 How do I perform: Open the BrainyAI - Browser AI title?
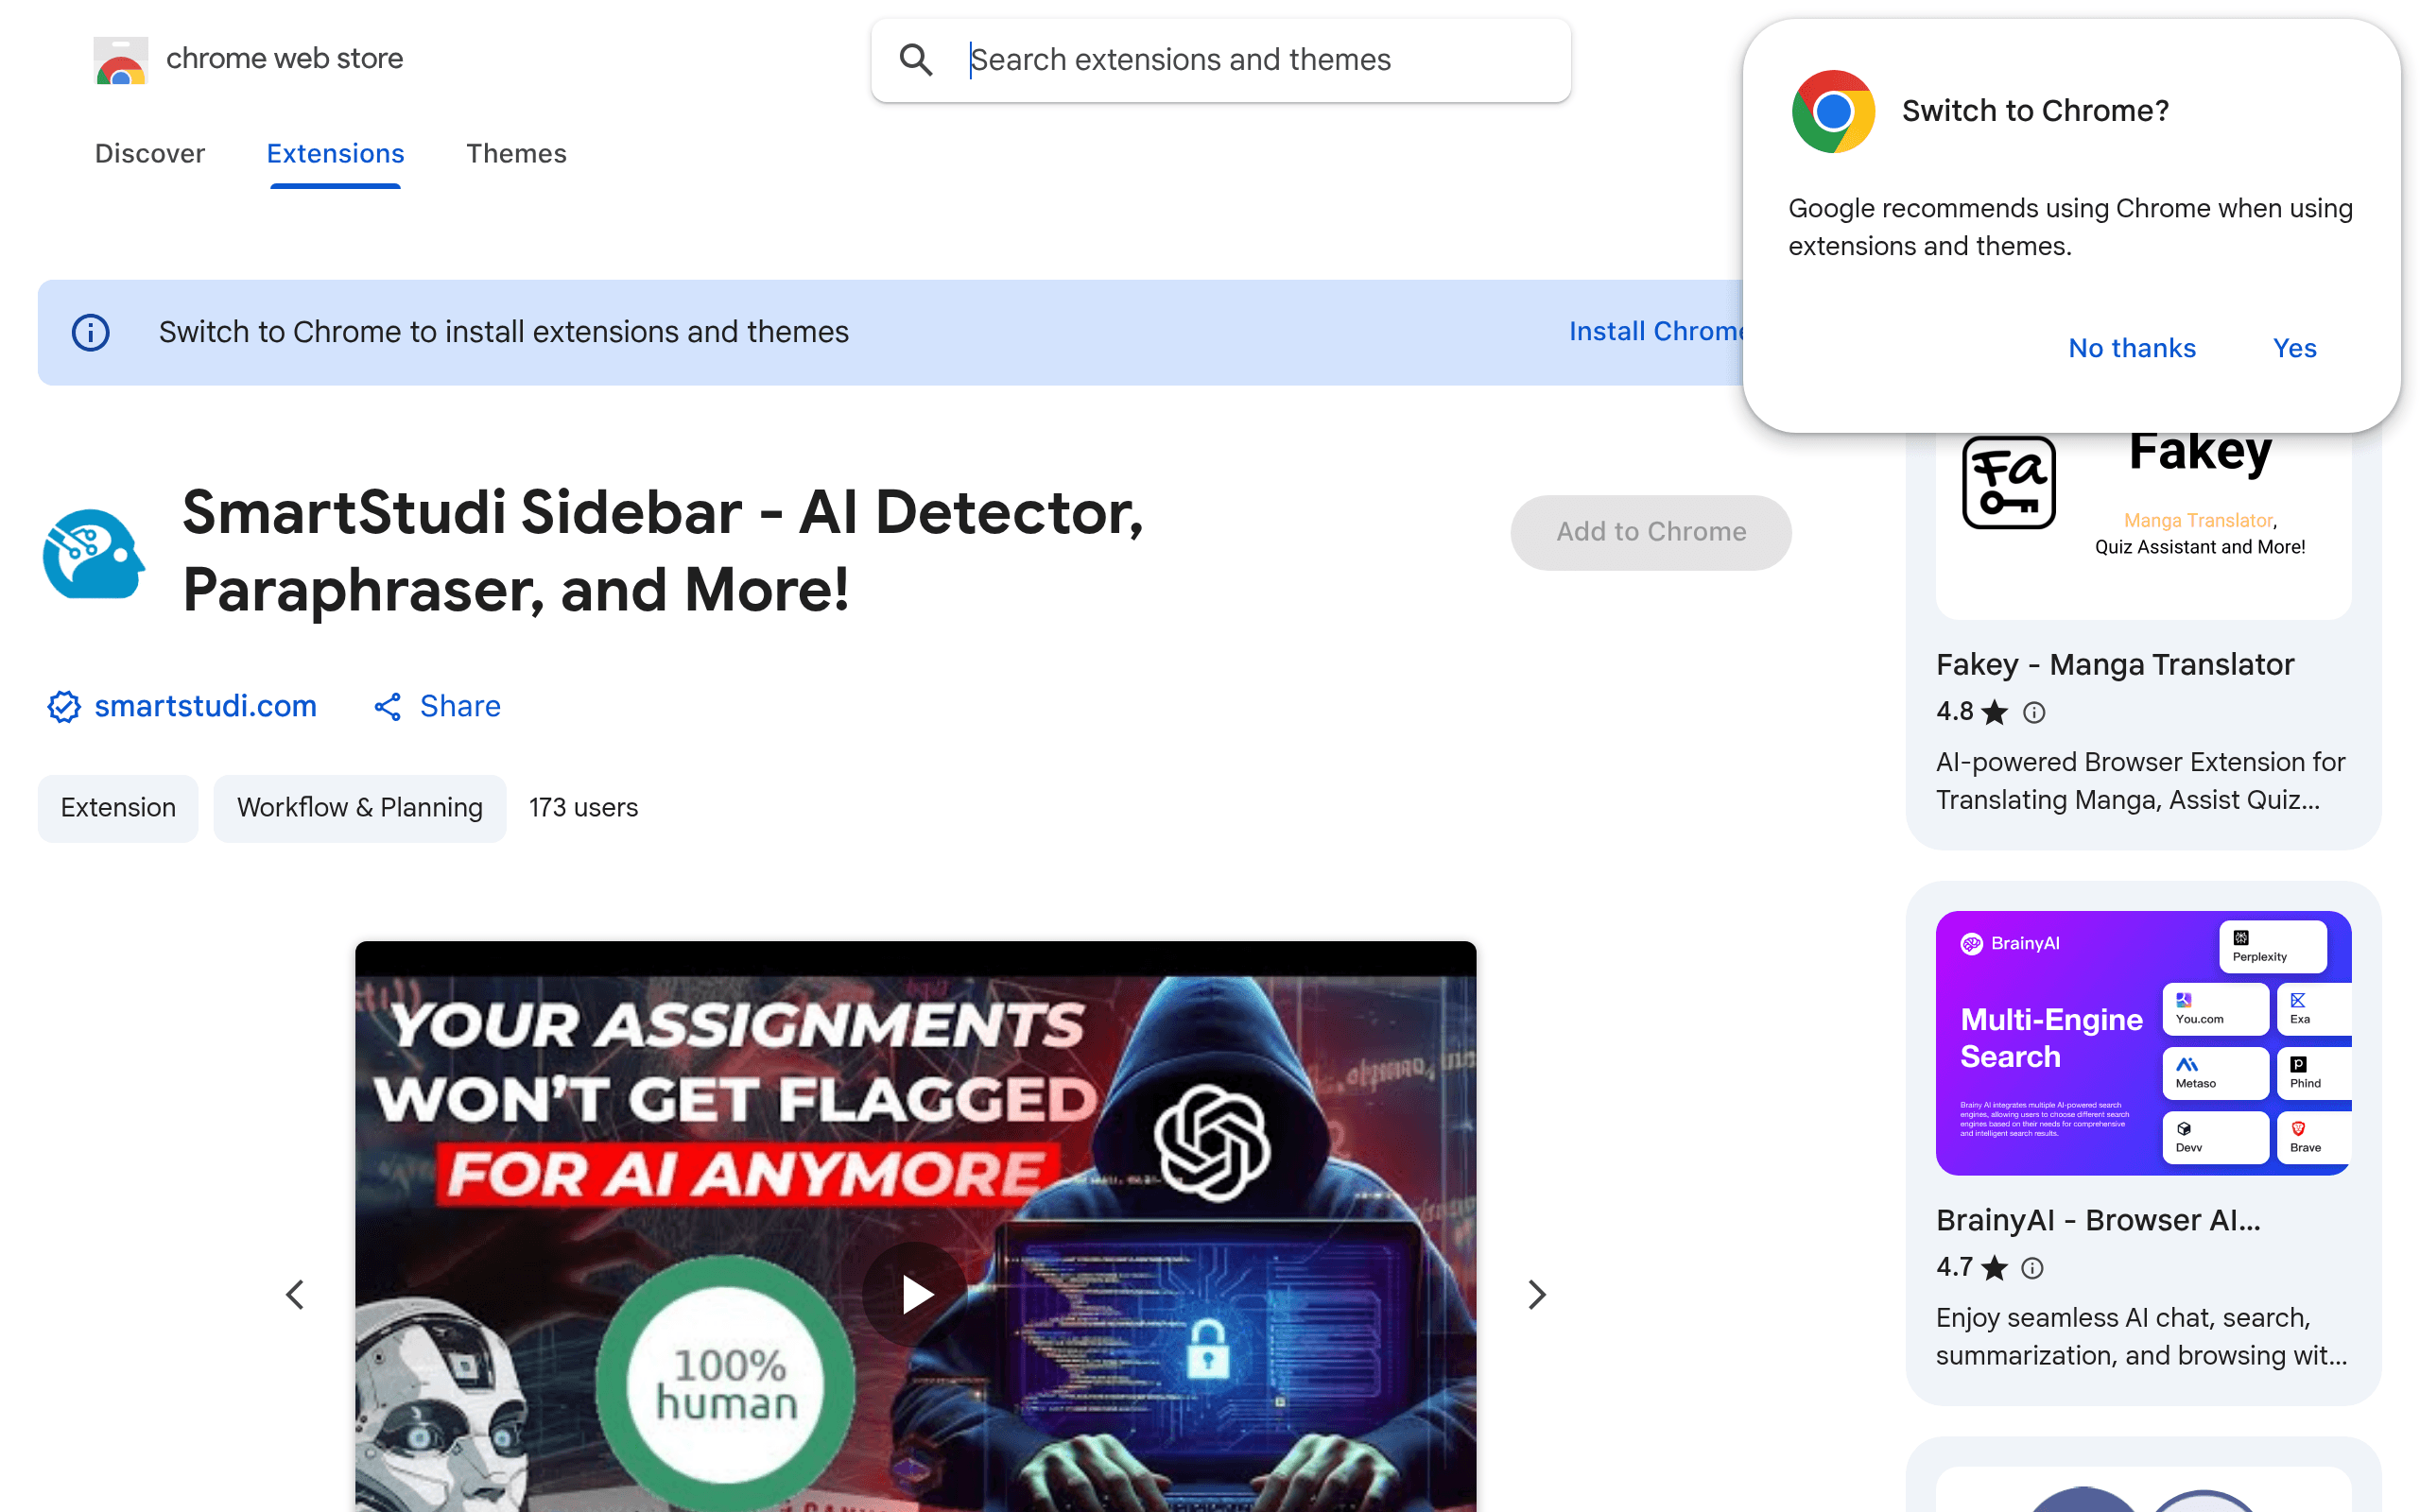pyautogui.click(x=2098, y=1221)
